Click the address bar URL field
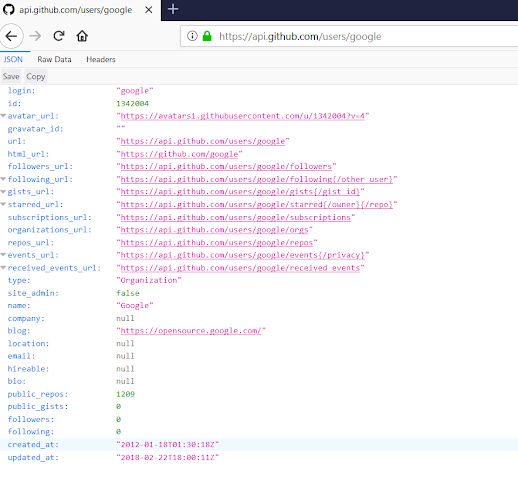518x483 pixels. (349, 36)
